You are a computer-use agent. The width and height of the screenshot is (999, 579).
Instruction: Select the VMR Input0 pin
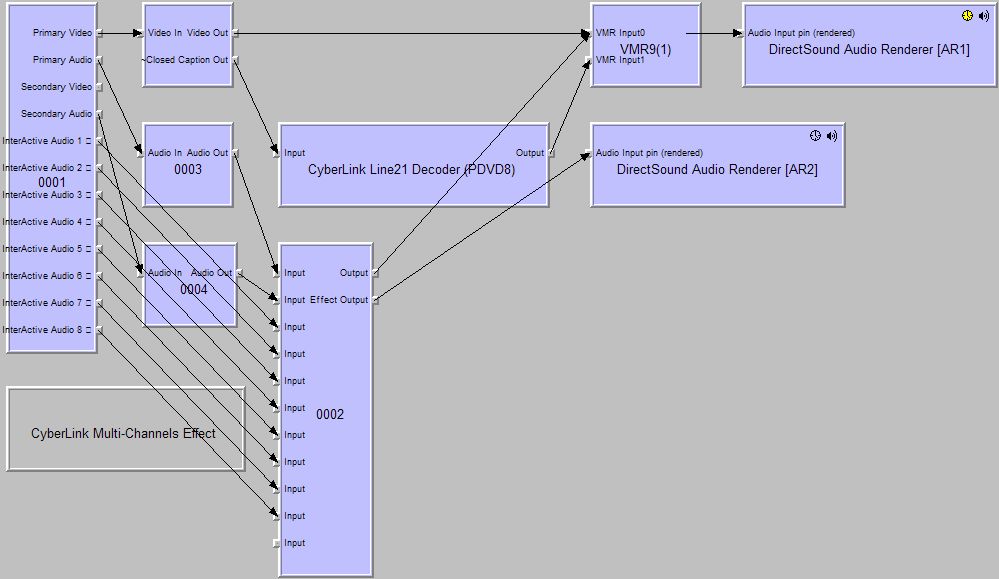588,33
